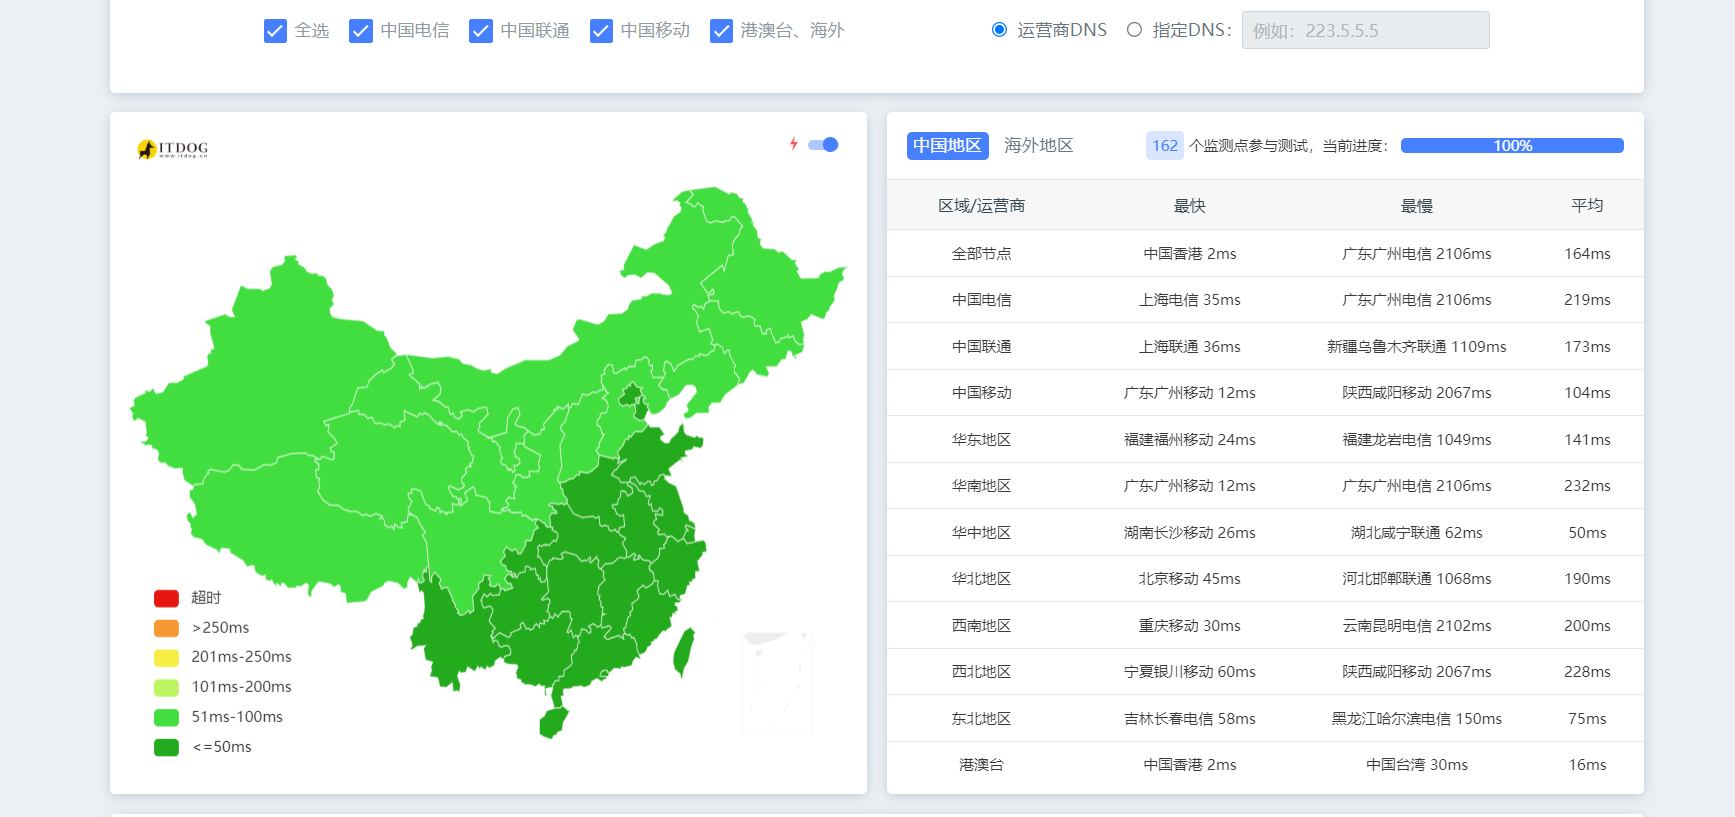Screen dimensions: 1735x817
Task: Click 中国香港 2ms in the 港澳台 row
Action: [x=1189, y=765]
